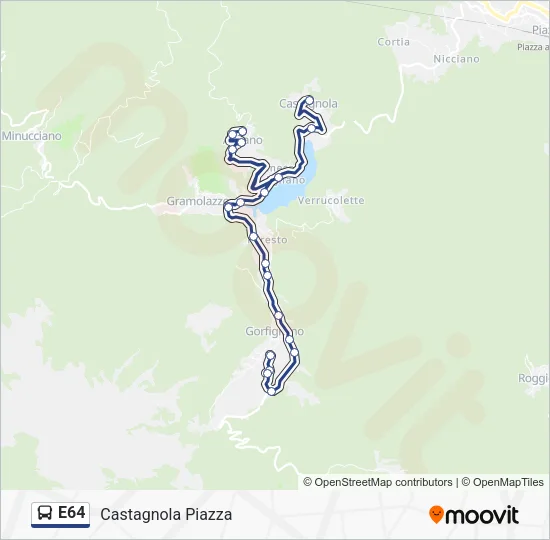Open the OpenMapTiles attribution link

503,482
